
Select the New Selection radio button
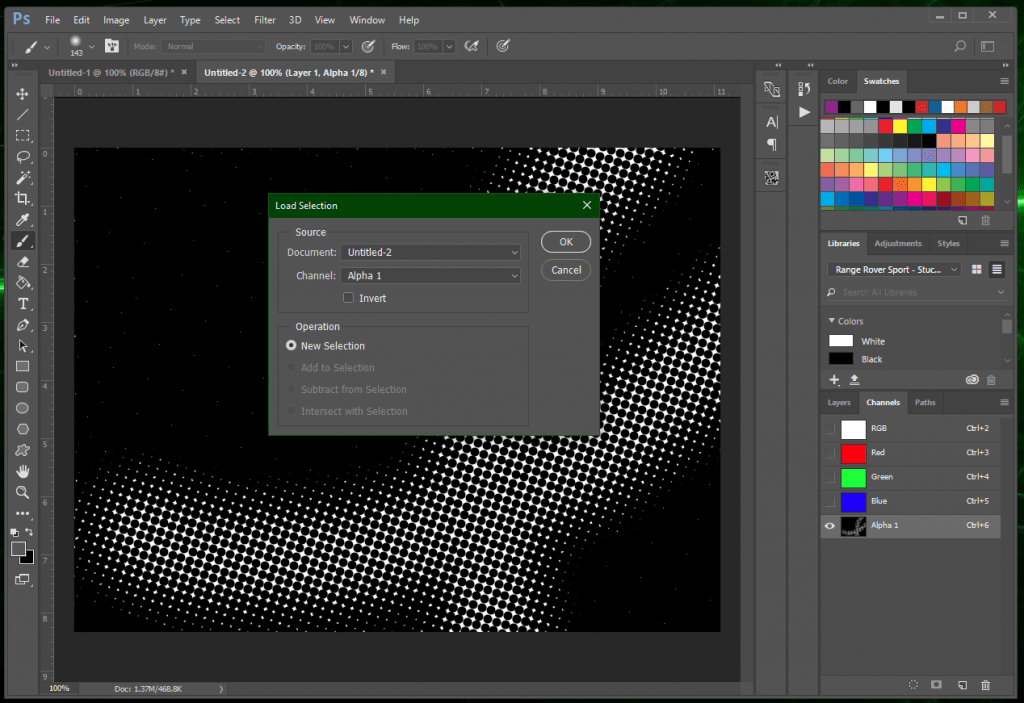coord(291,346)
